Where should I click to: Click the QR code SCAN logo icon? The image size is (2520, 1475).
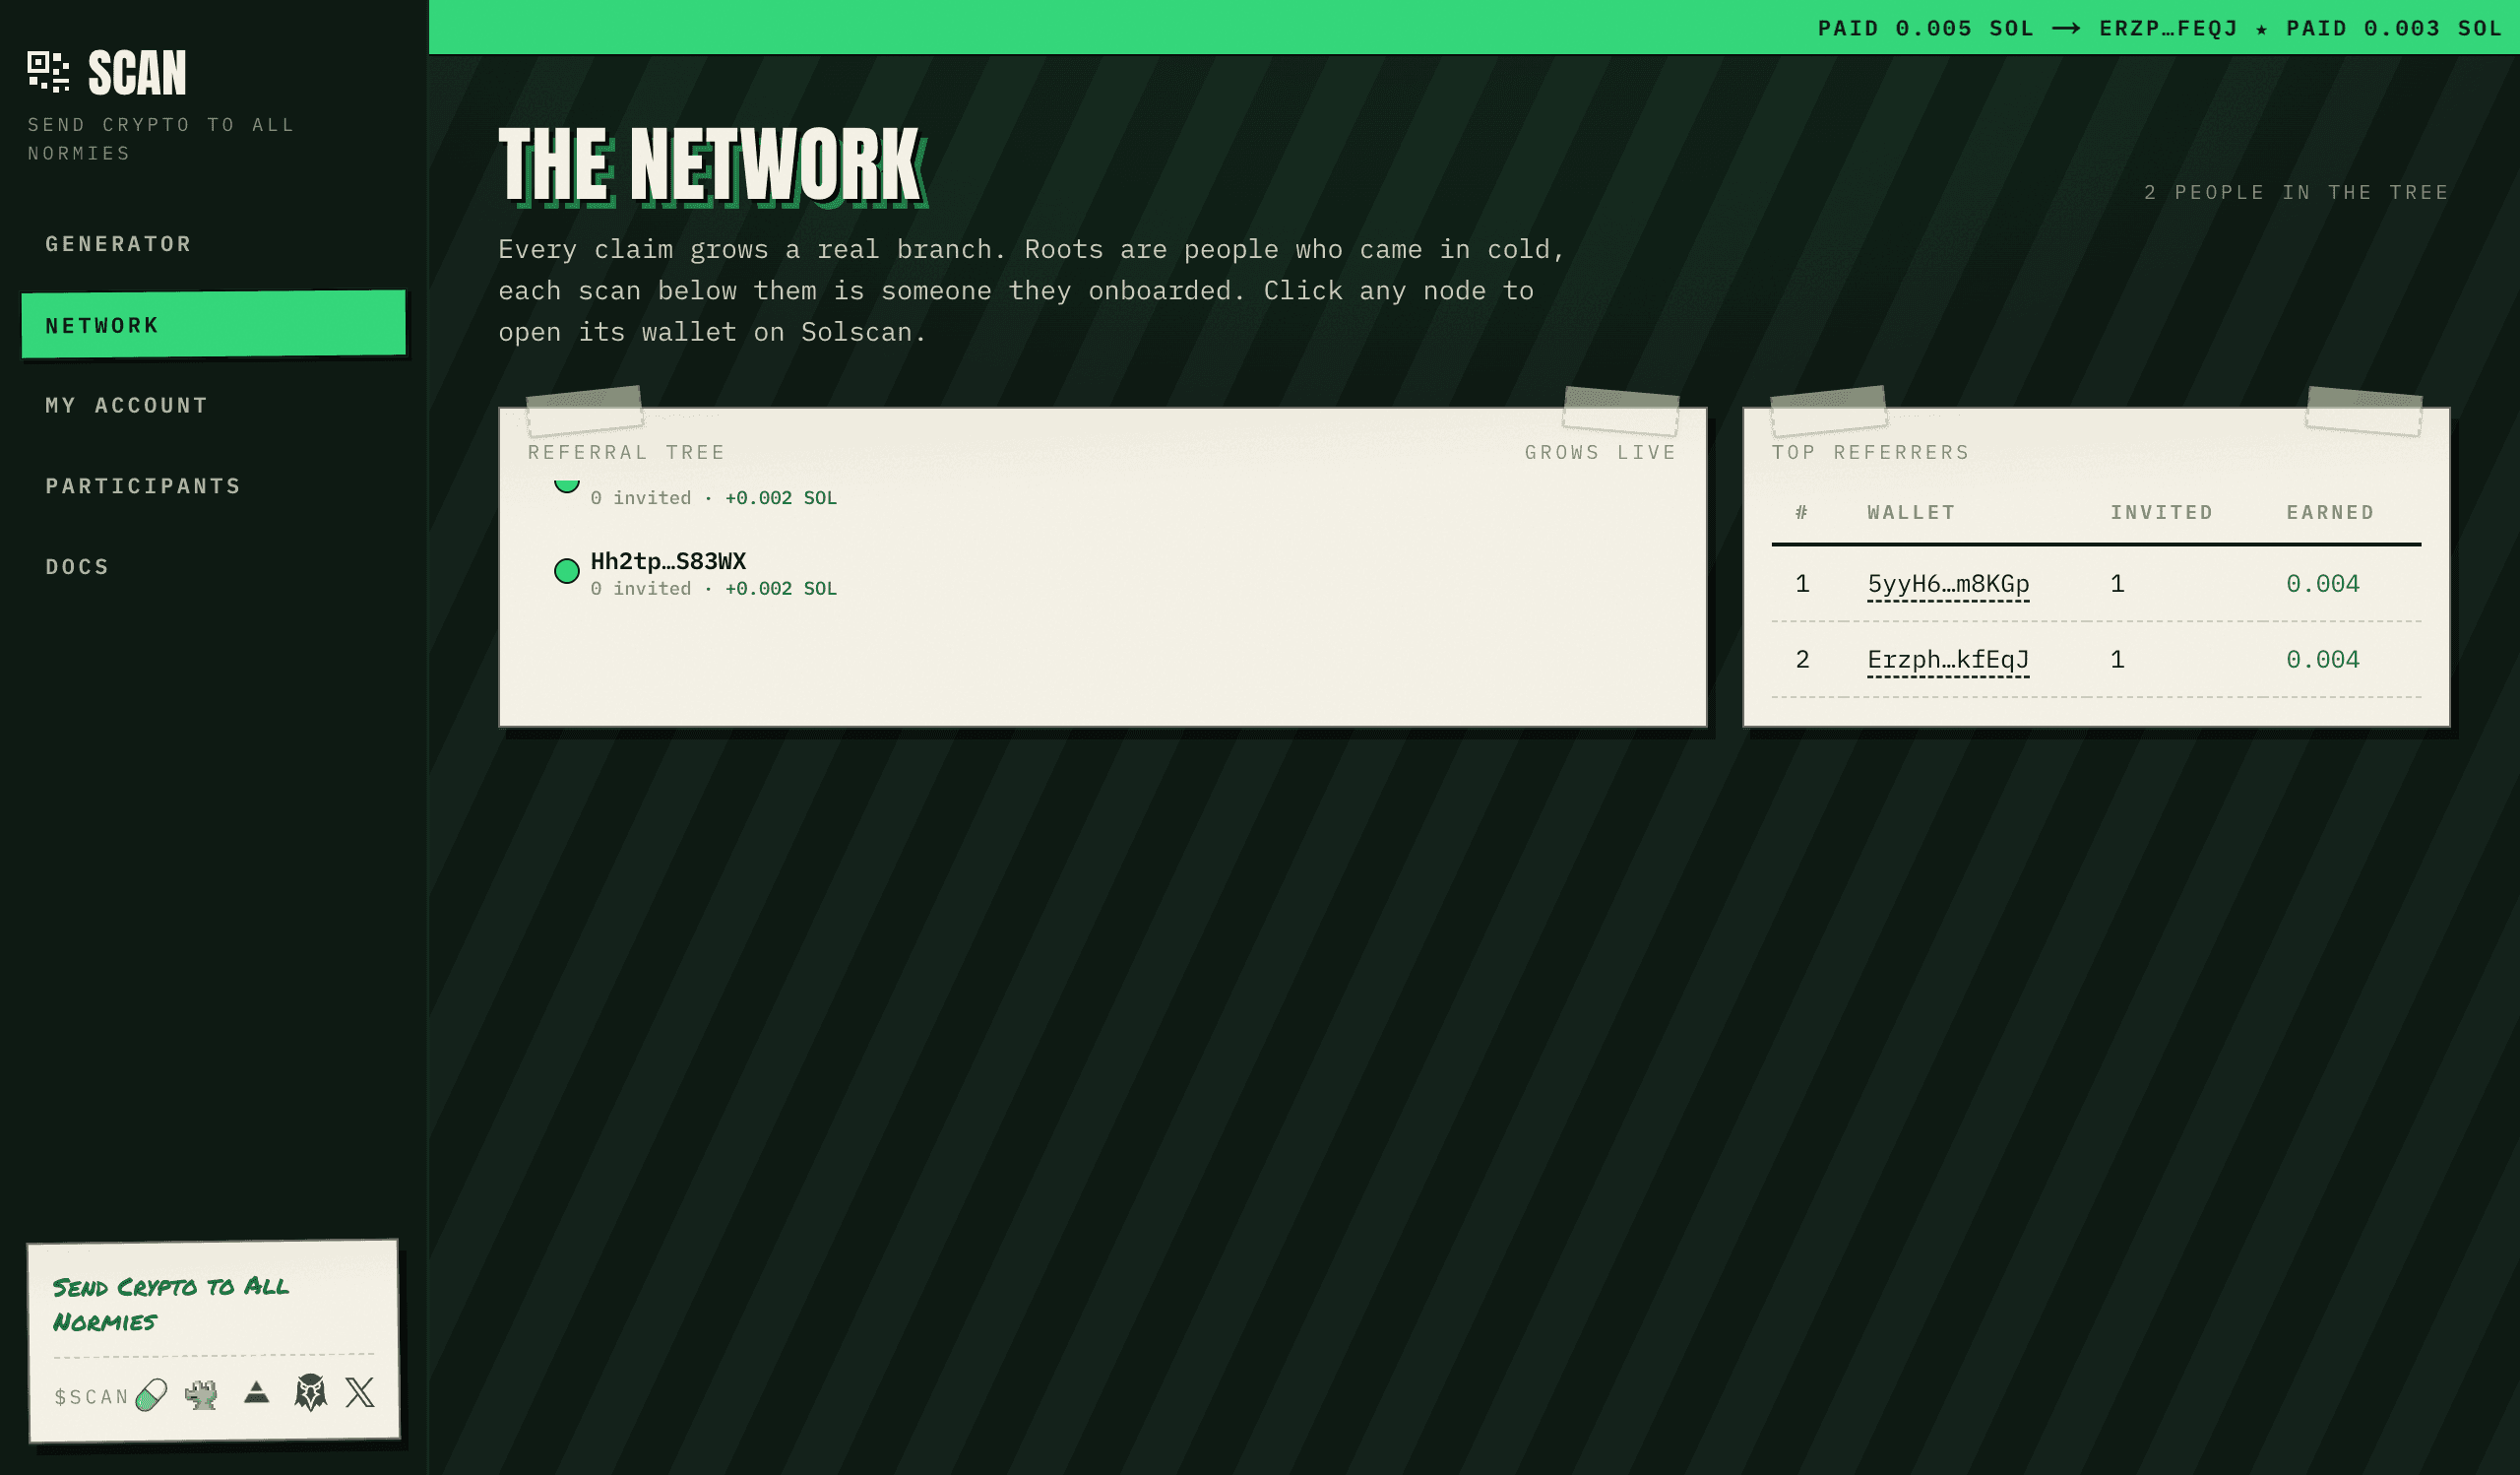click(48, 72)
